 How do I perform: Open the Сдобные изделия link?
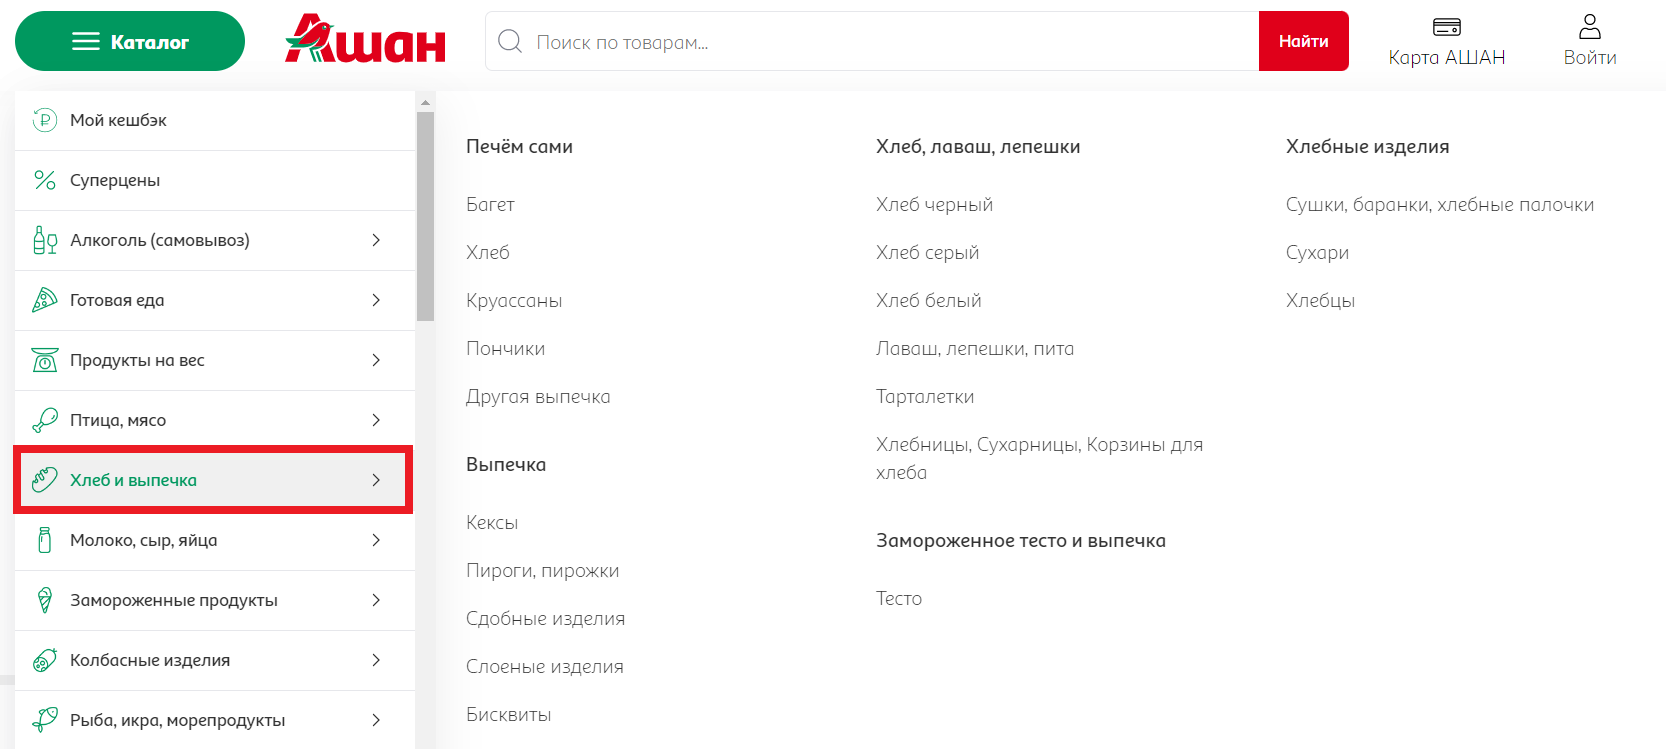point(545,618)
